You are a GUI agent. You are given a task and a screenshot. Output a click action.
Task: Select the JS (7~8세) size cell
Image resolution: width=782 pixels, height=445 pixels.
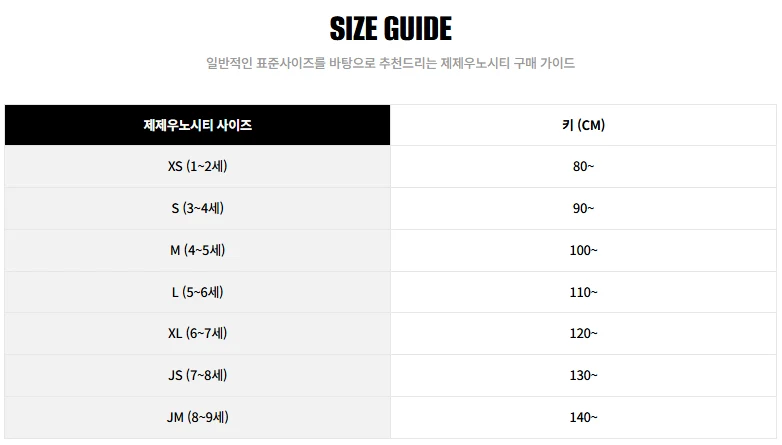pyautogui.click(x=197, y=375)
